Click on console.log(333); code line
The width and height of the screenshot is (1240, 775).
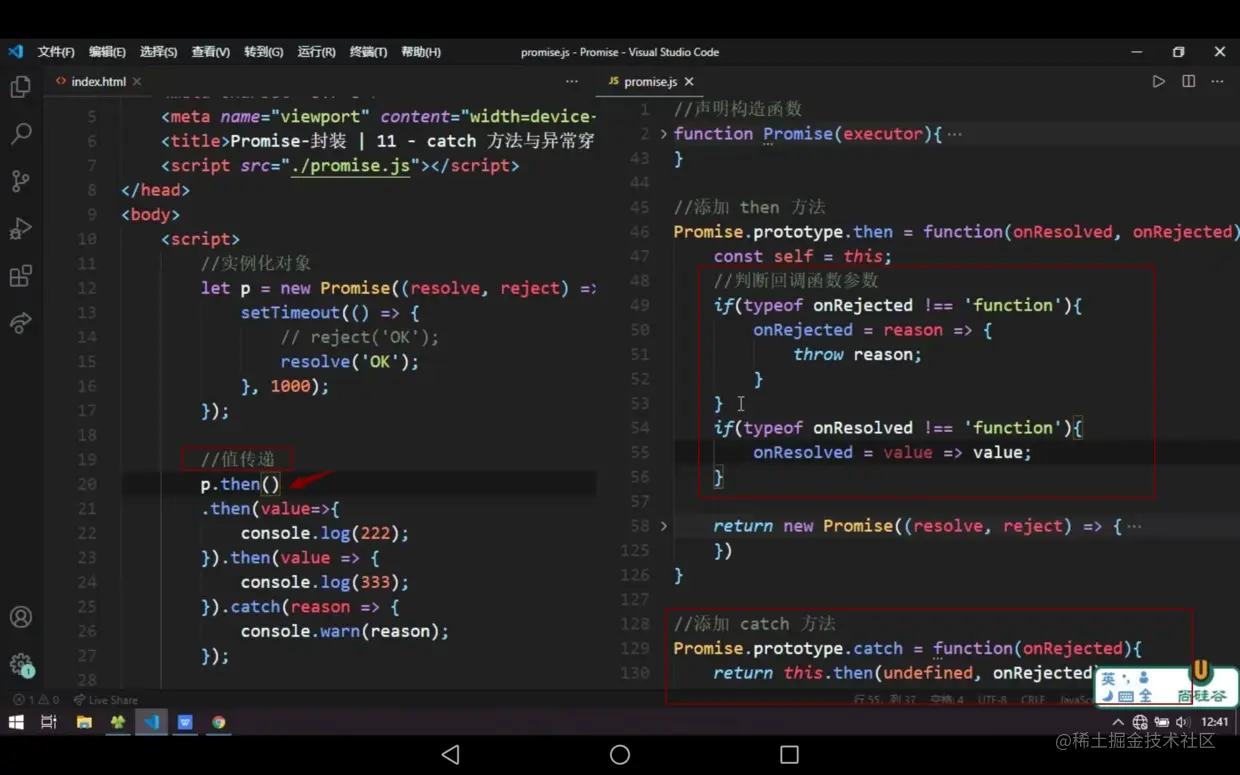click(x=325, y=582)
